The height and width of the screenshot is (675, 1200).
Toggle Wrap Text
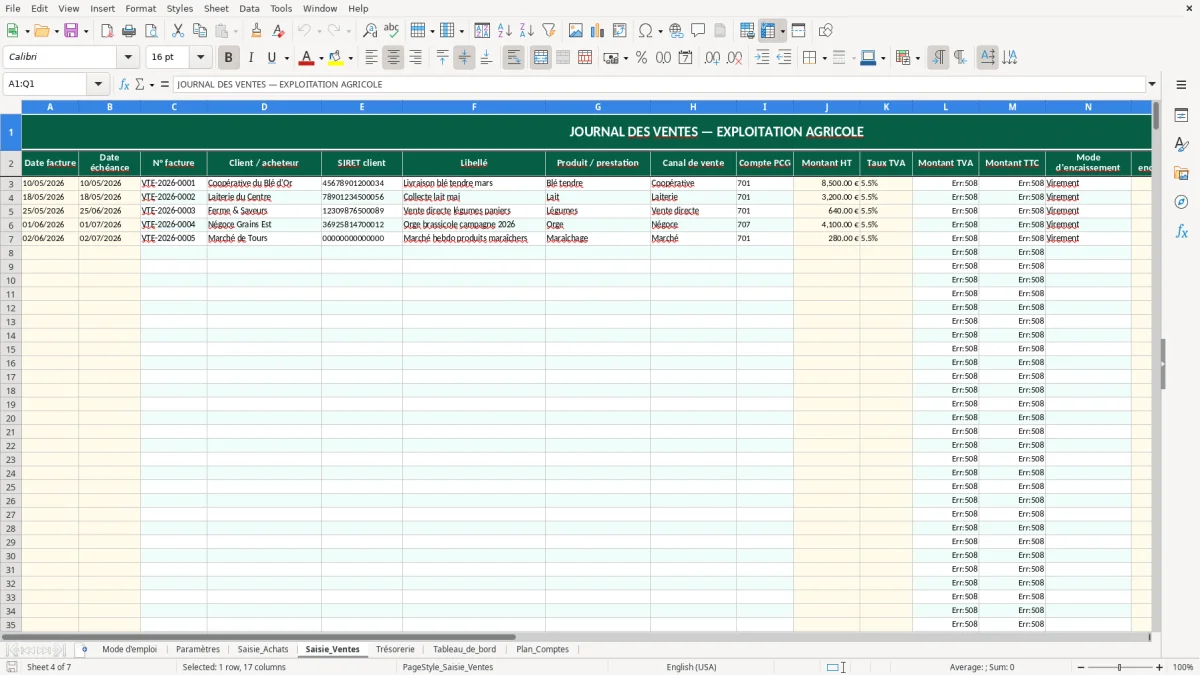pos(514,58)
